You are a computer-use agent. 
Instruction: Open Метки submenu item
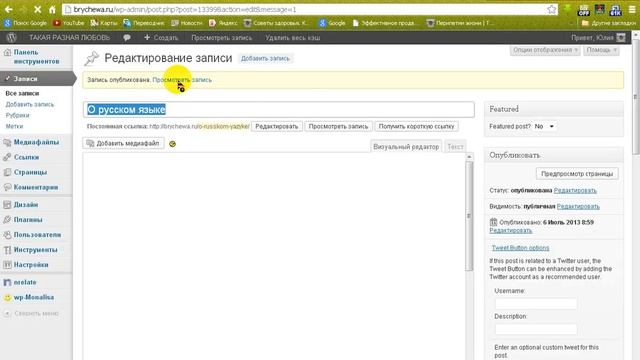point(14,127)
